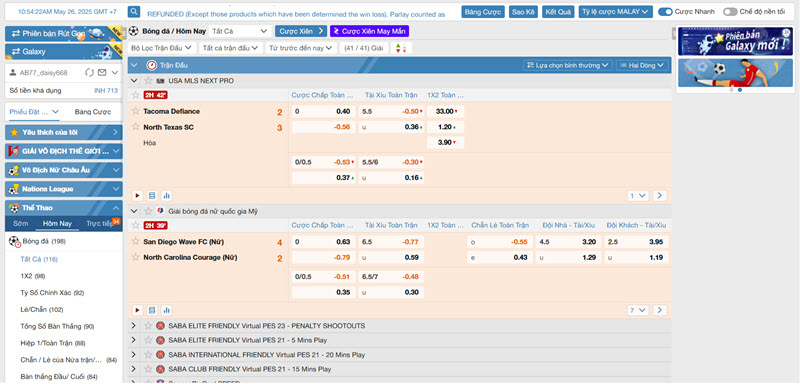Viewport: 800px width, 384px height.
Task: Click the odds sort up/down arrows icon
Action: tap(401, 48)
